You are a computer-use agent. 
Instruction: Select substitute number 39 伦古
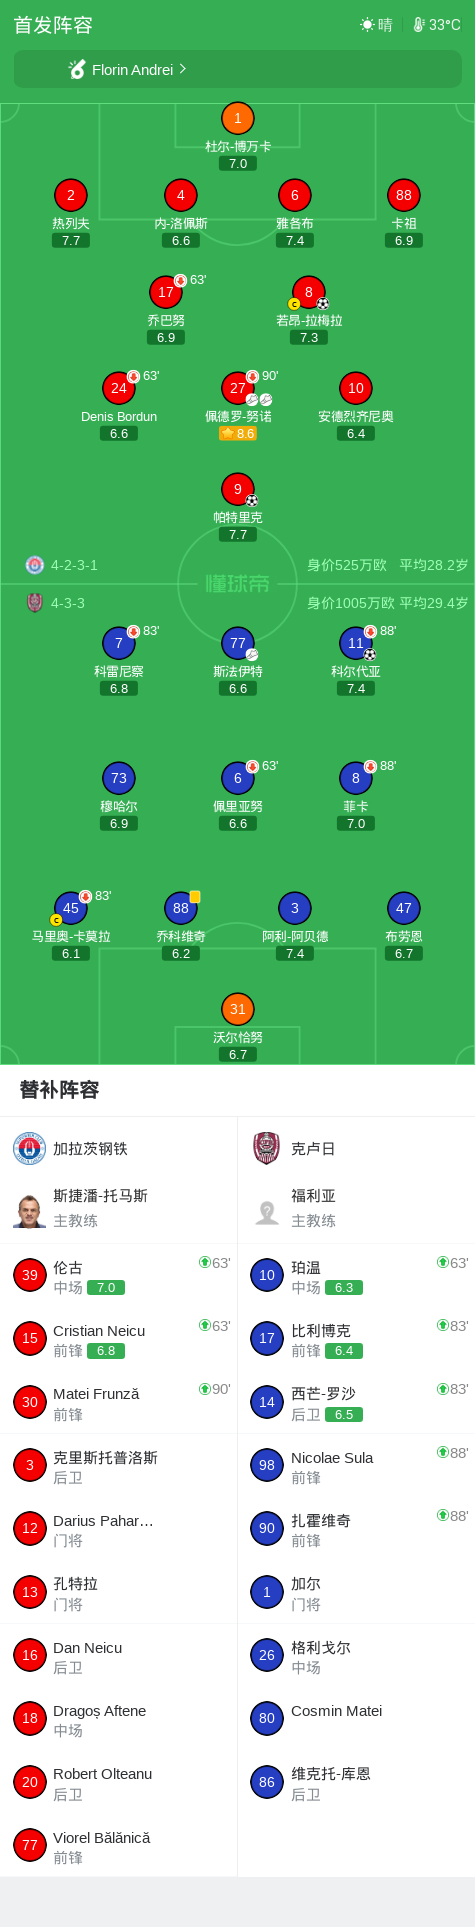click(119, 1276)
